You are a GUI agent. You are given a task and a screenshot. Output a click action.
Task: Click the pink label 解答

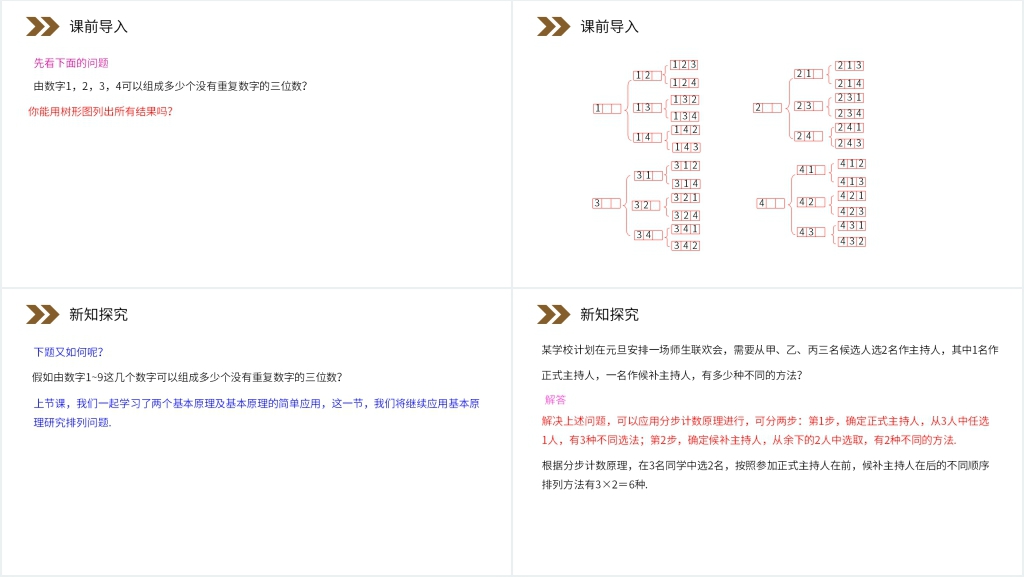(556, 400)
